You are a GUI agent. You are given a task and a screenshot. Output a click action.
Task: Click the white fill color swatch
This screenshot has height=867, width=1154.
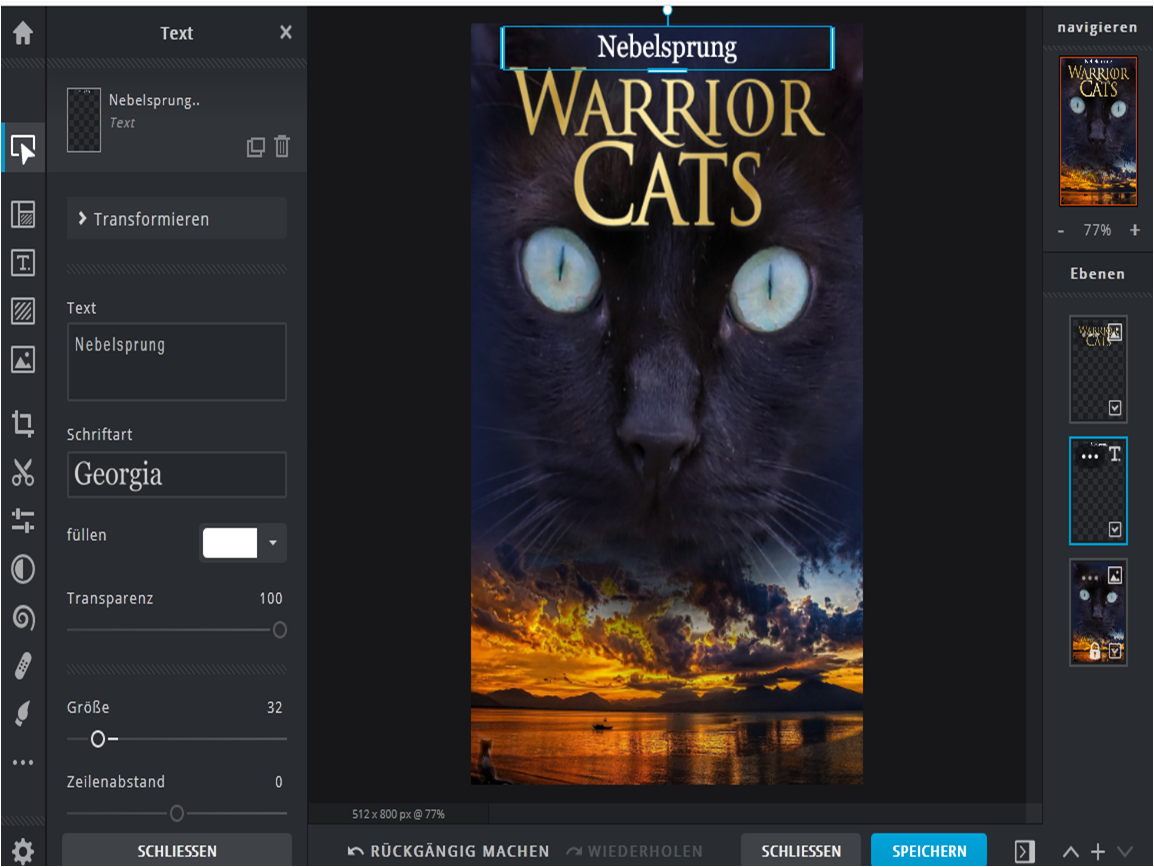tap(230, 543)
